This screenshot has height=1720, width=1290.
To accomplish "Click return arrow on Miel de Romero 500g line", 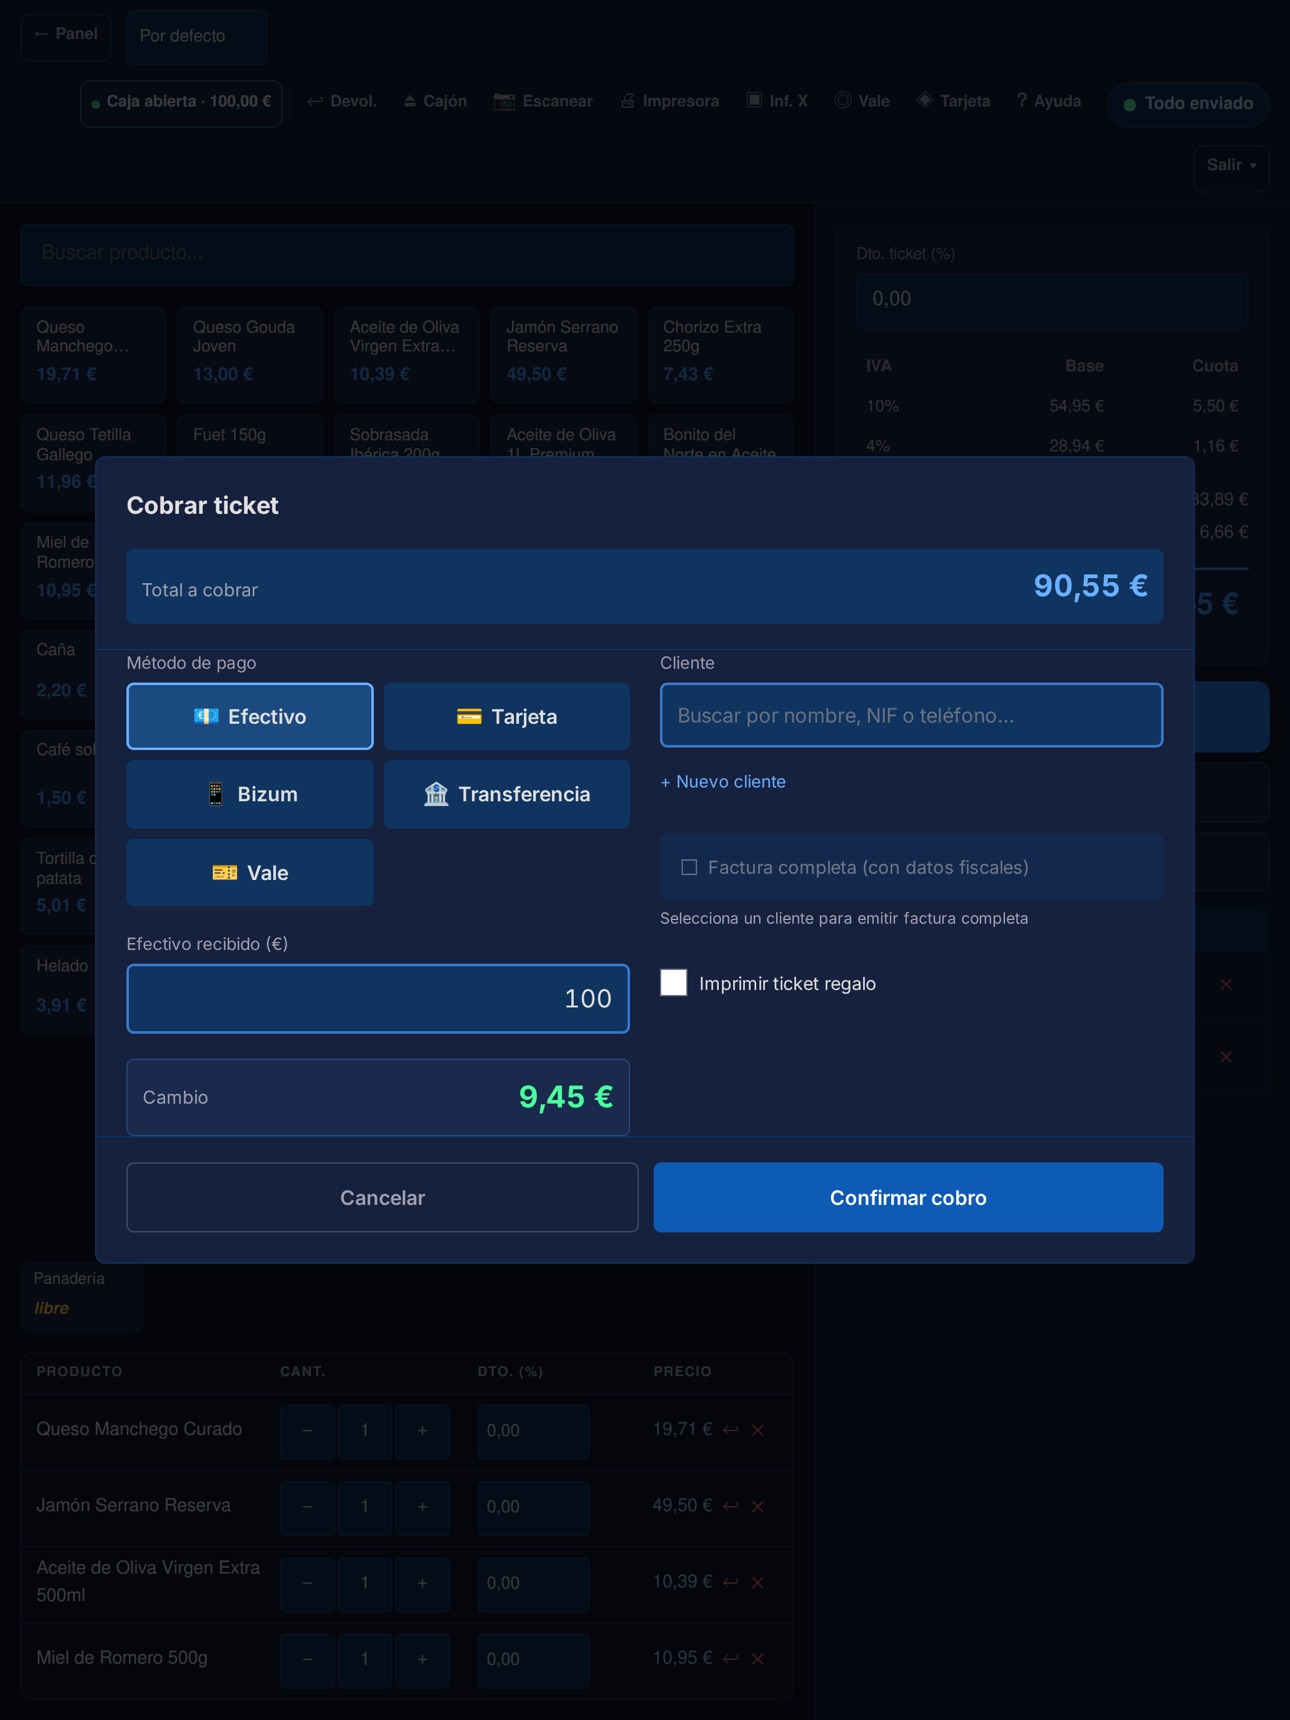I will (731, 1658).
